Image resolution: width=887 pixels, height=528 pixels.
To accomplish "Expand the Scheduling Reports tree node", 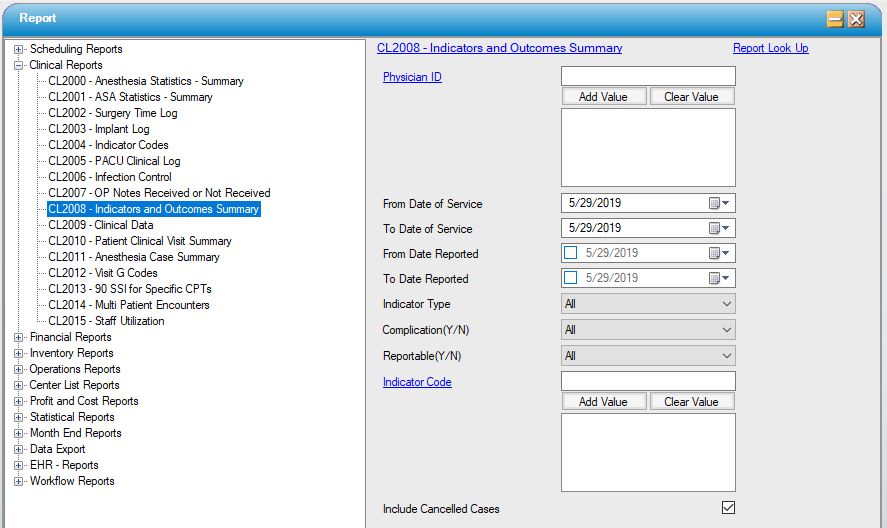I will [19, 49].
